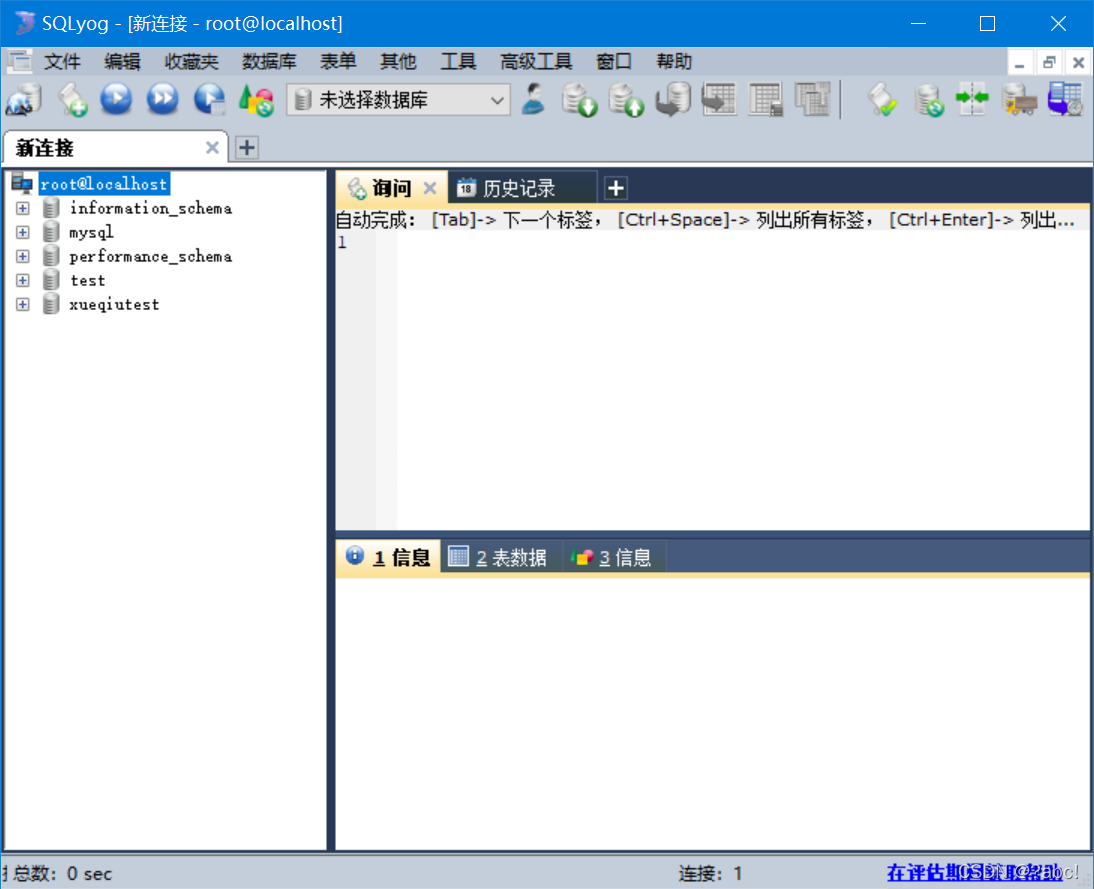This screenshot has height=889, width=1094.
Task: Close the inner MDI child window
Action: pos(1078,63)
